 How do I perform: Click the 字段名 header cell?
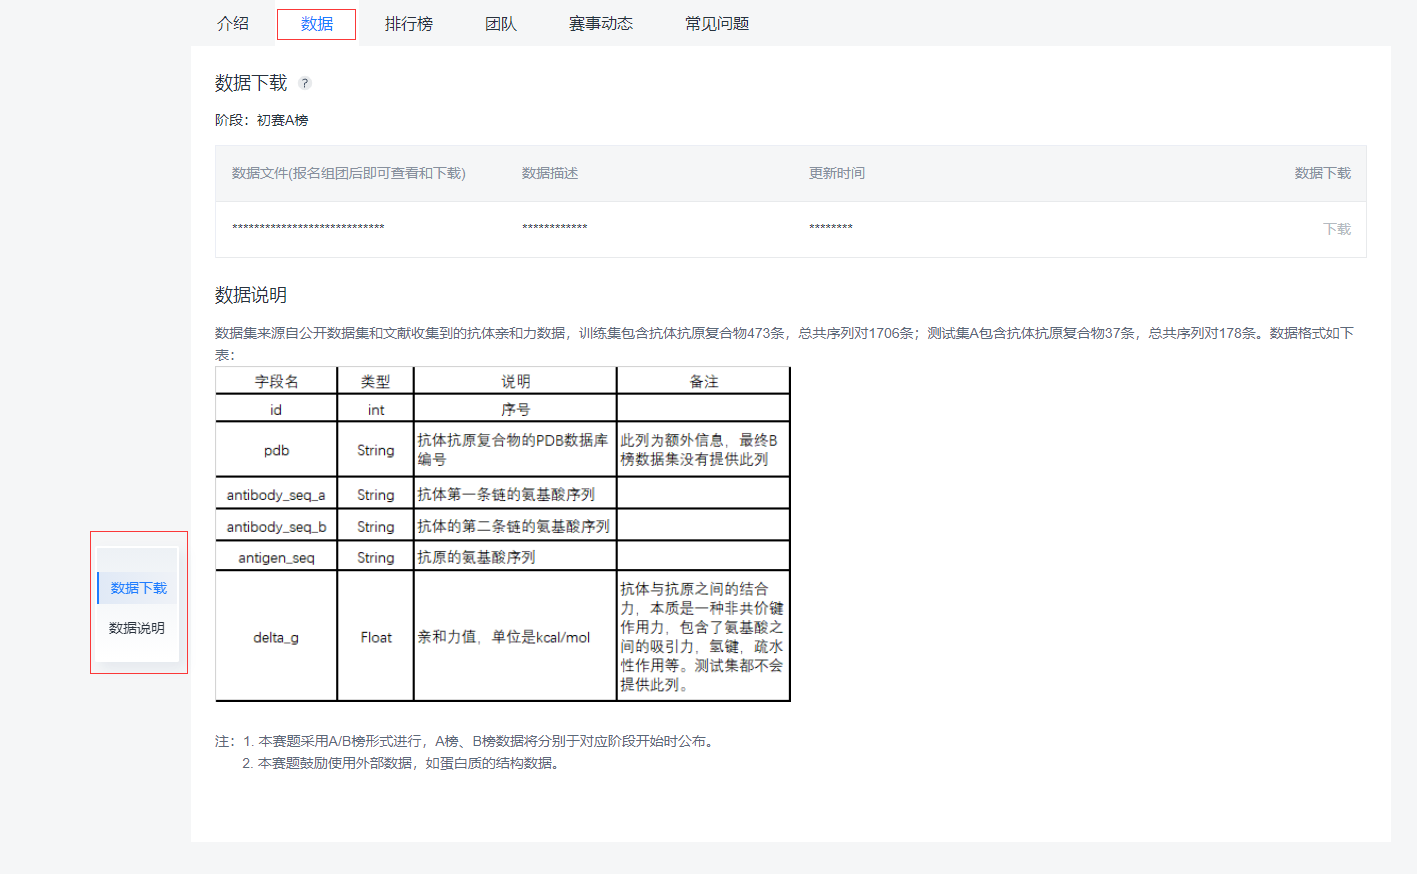(276, 381)
